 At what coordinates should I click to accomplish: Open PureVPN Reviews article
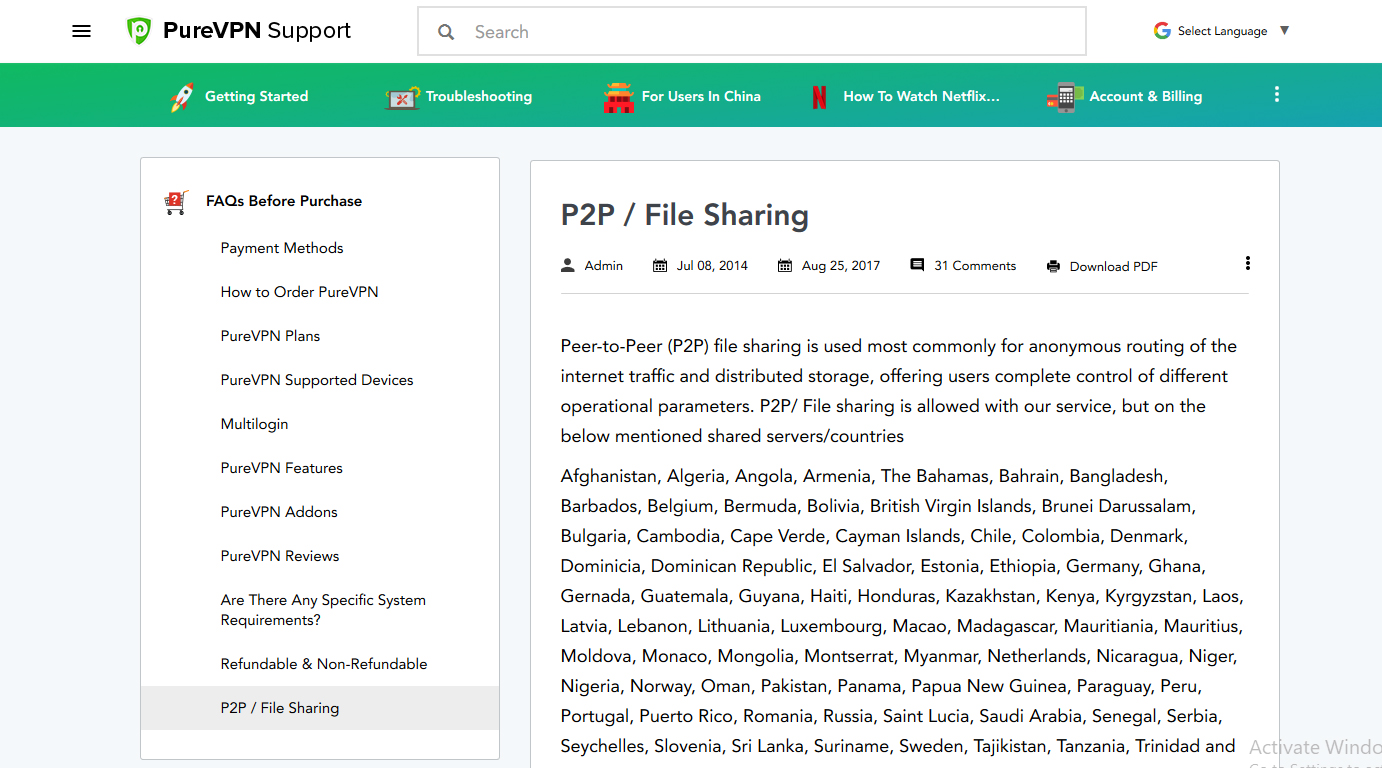[280, 556]
